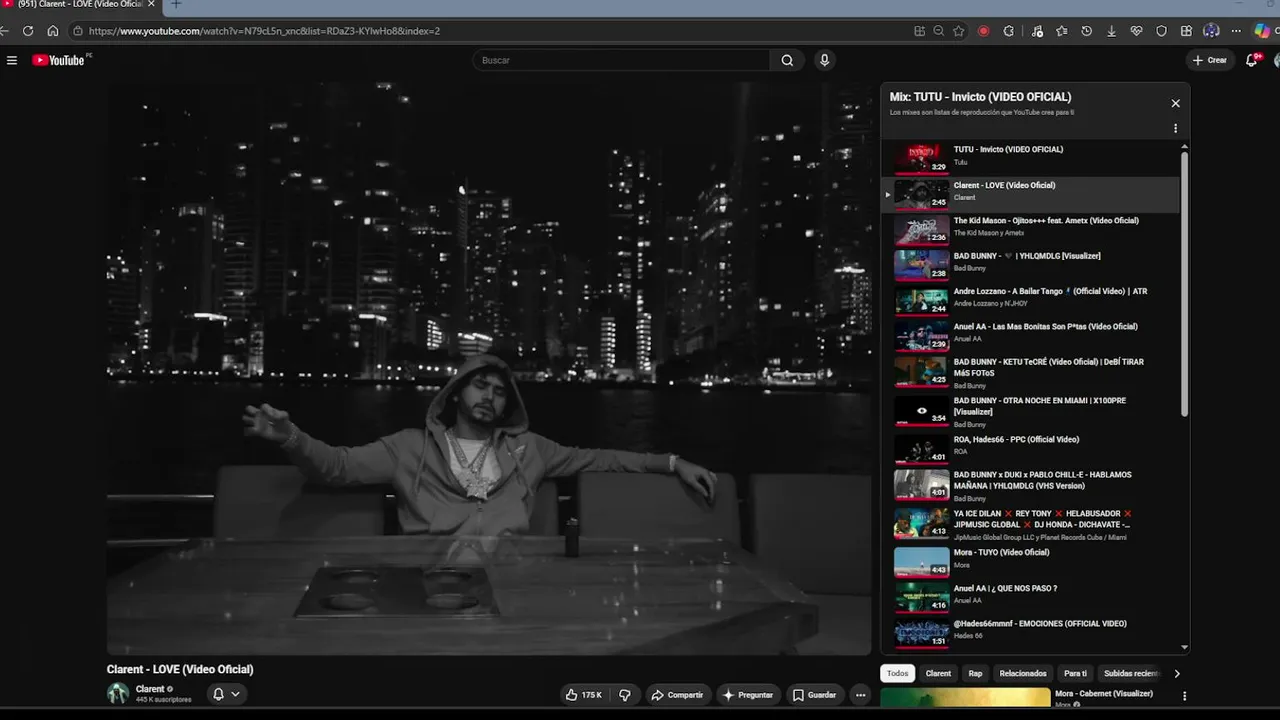
Task: Open the media playback control icon
Action: [1036, 31]
